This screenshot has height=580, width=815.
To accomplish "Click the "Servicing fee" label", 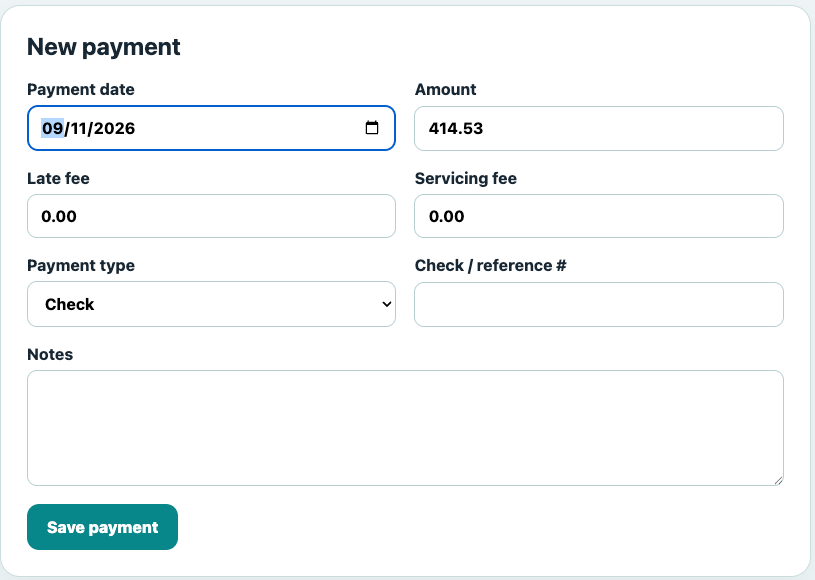I will click(466, 178).
